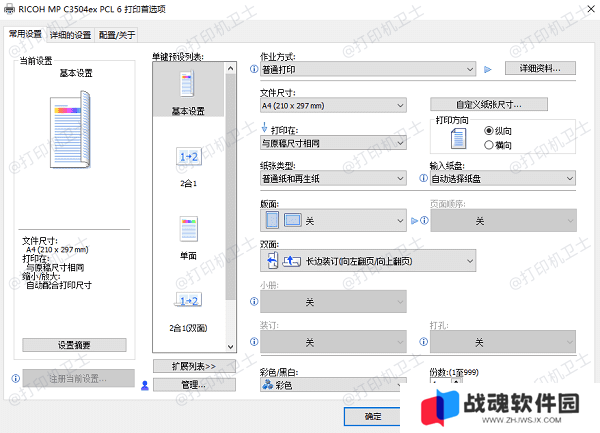
Task: Open the 文件尺寸 A4 dropdown
Action: point(333,105)
